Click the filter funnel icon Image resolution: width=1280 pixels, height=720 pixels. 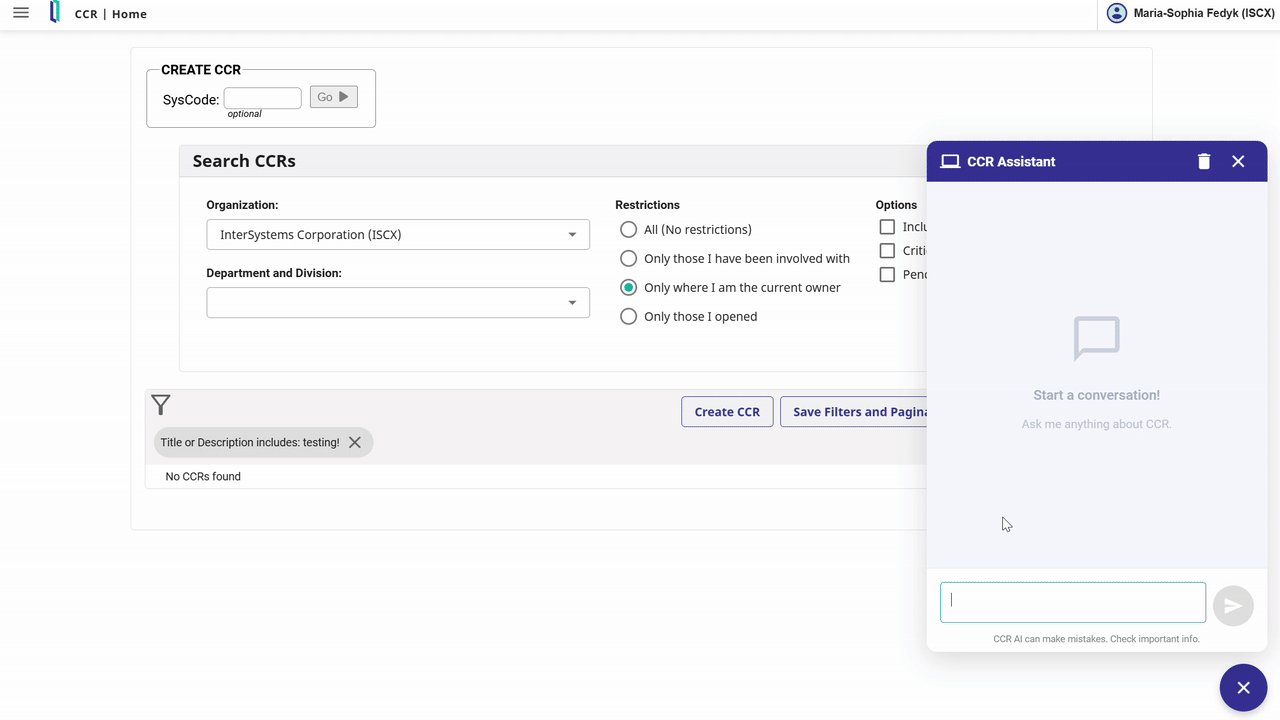[x=161, y=405]
